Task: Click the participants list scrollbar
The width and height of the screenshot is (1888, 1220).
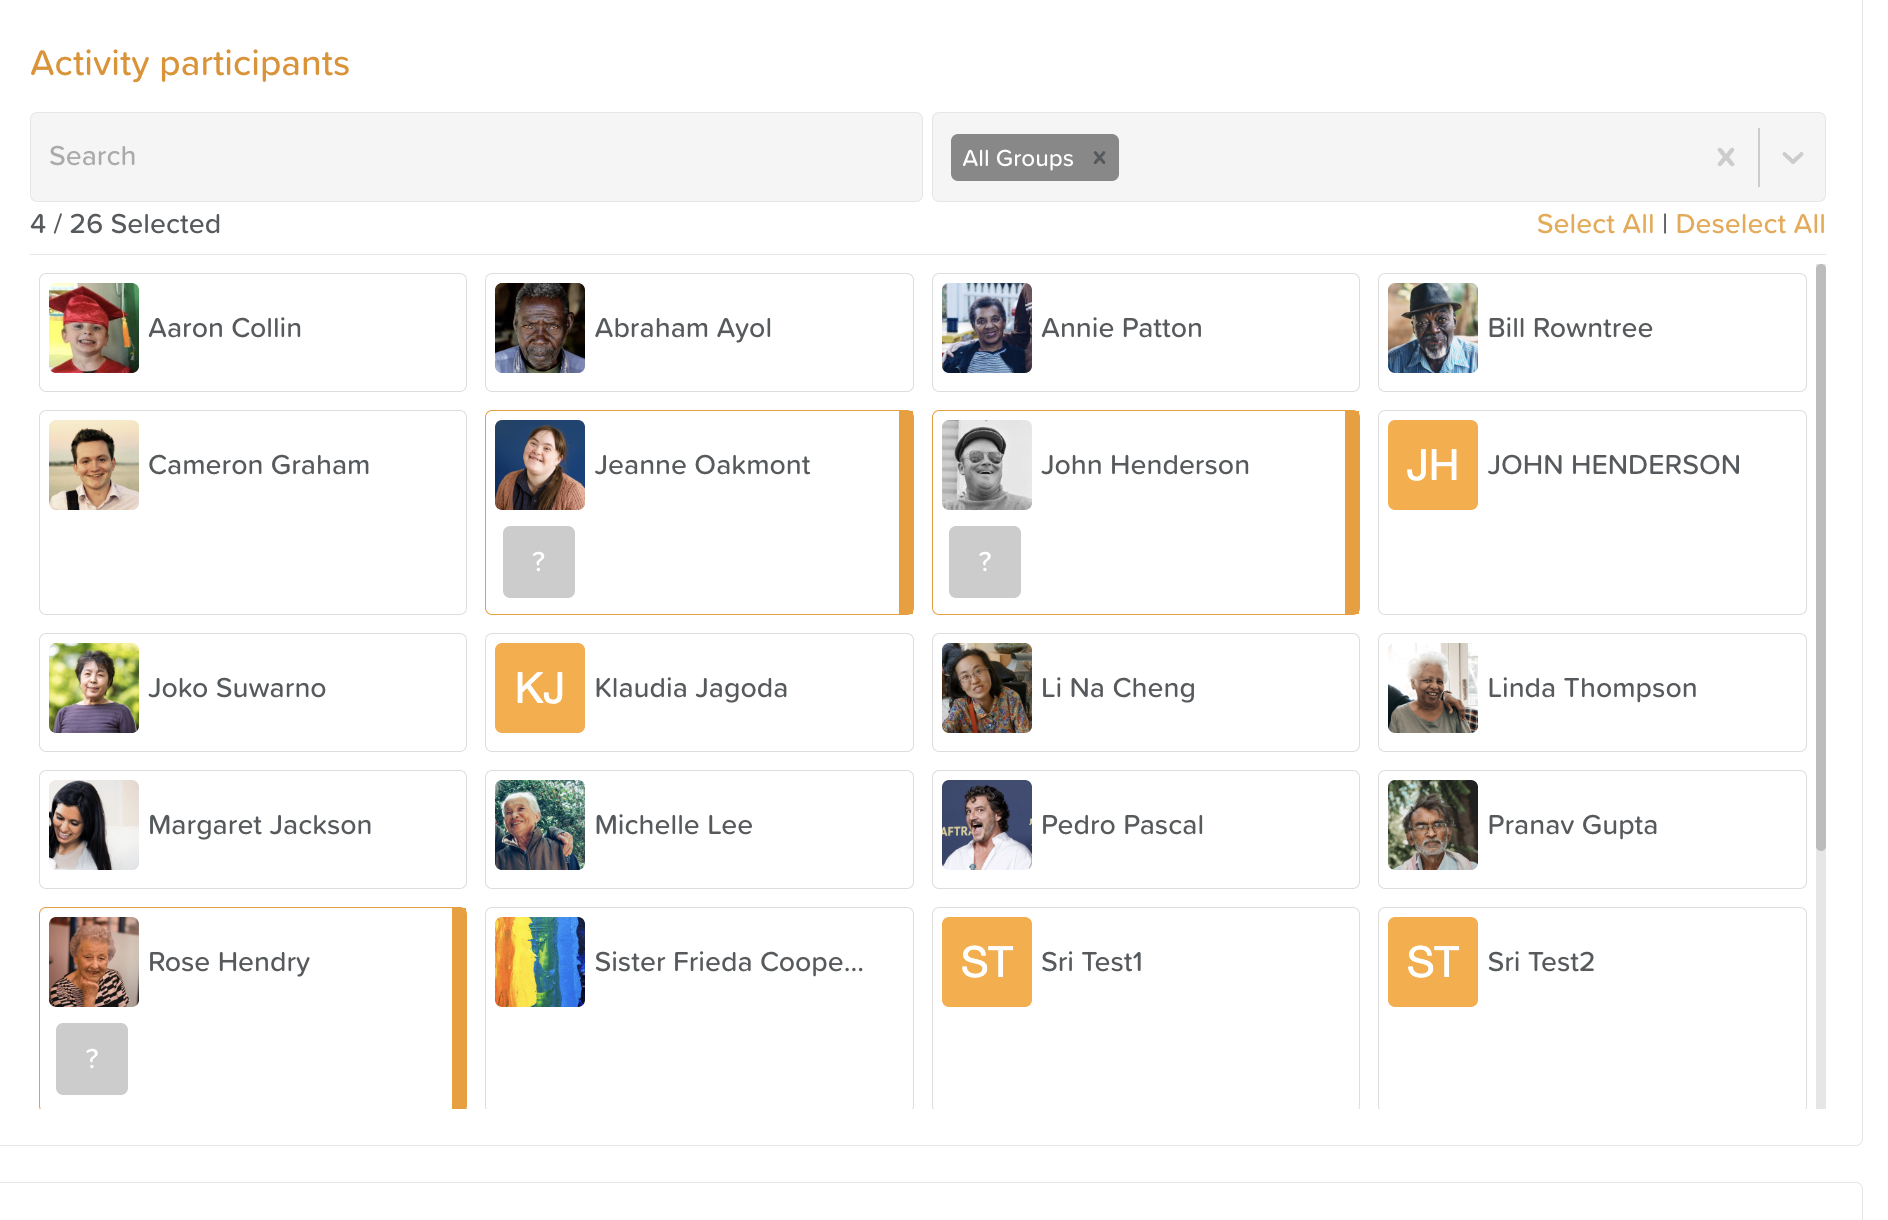Action: 1820,560
